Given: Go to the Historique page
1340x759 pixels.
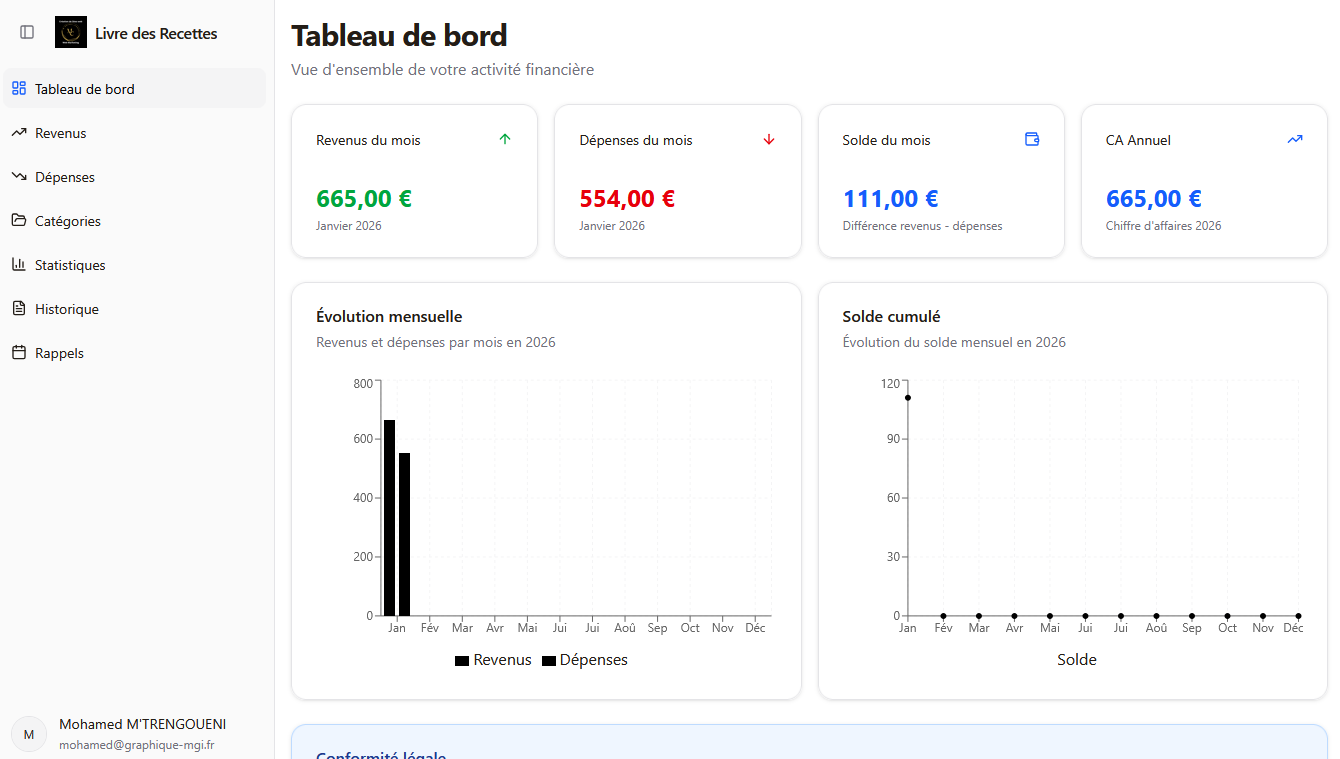Looking at the screenshot, I should point(67,309).
